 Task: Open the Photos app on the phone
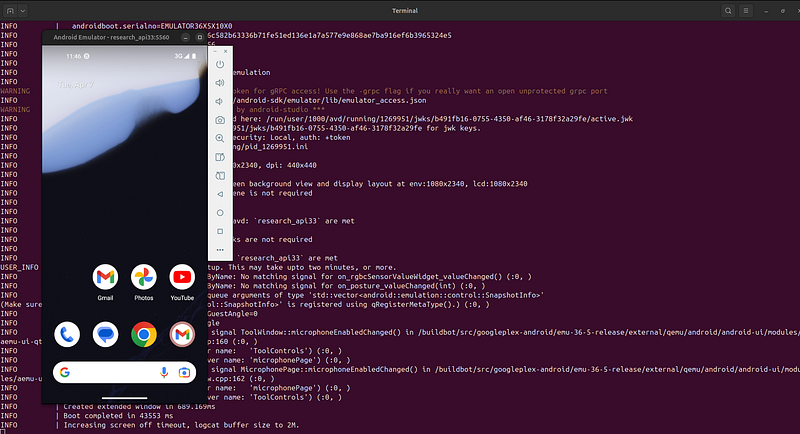(x=143, y=282)
